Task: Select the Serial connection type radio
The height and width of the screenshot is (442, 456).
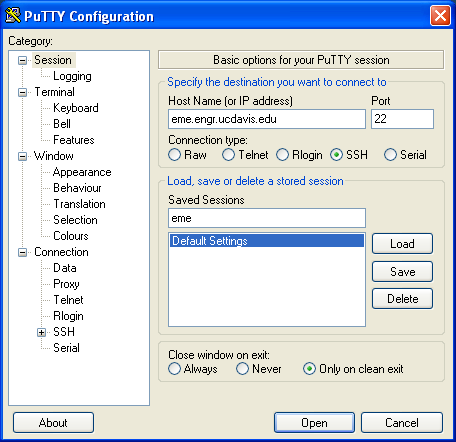Action: 390,155
